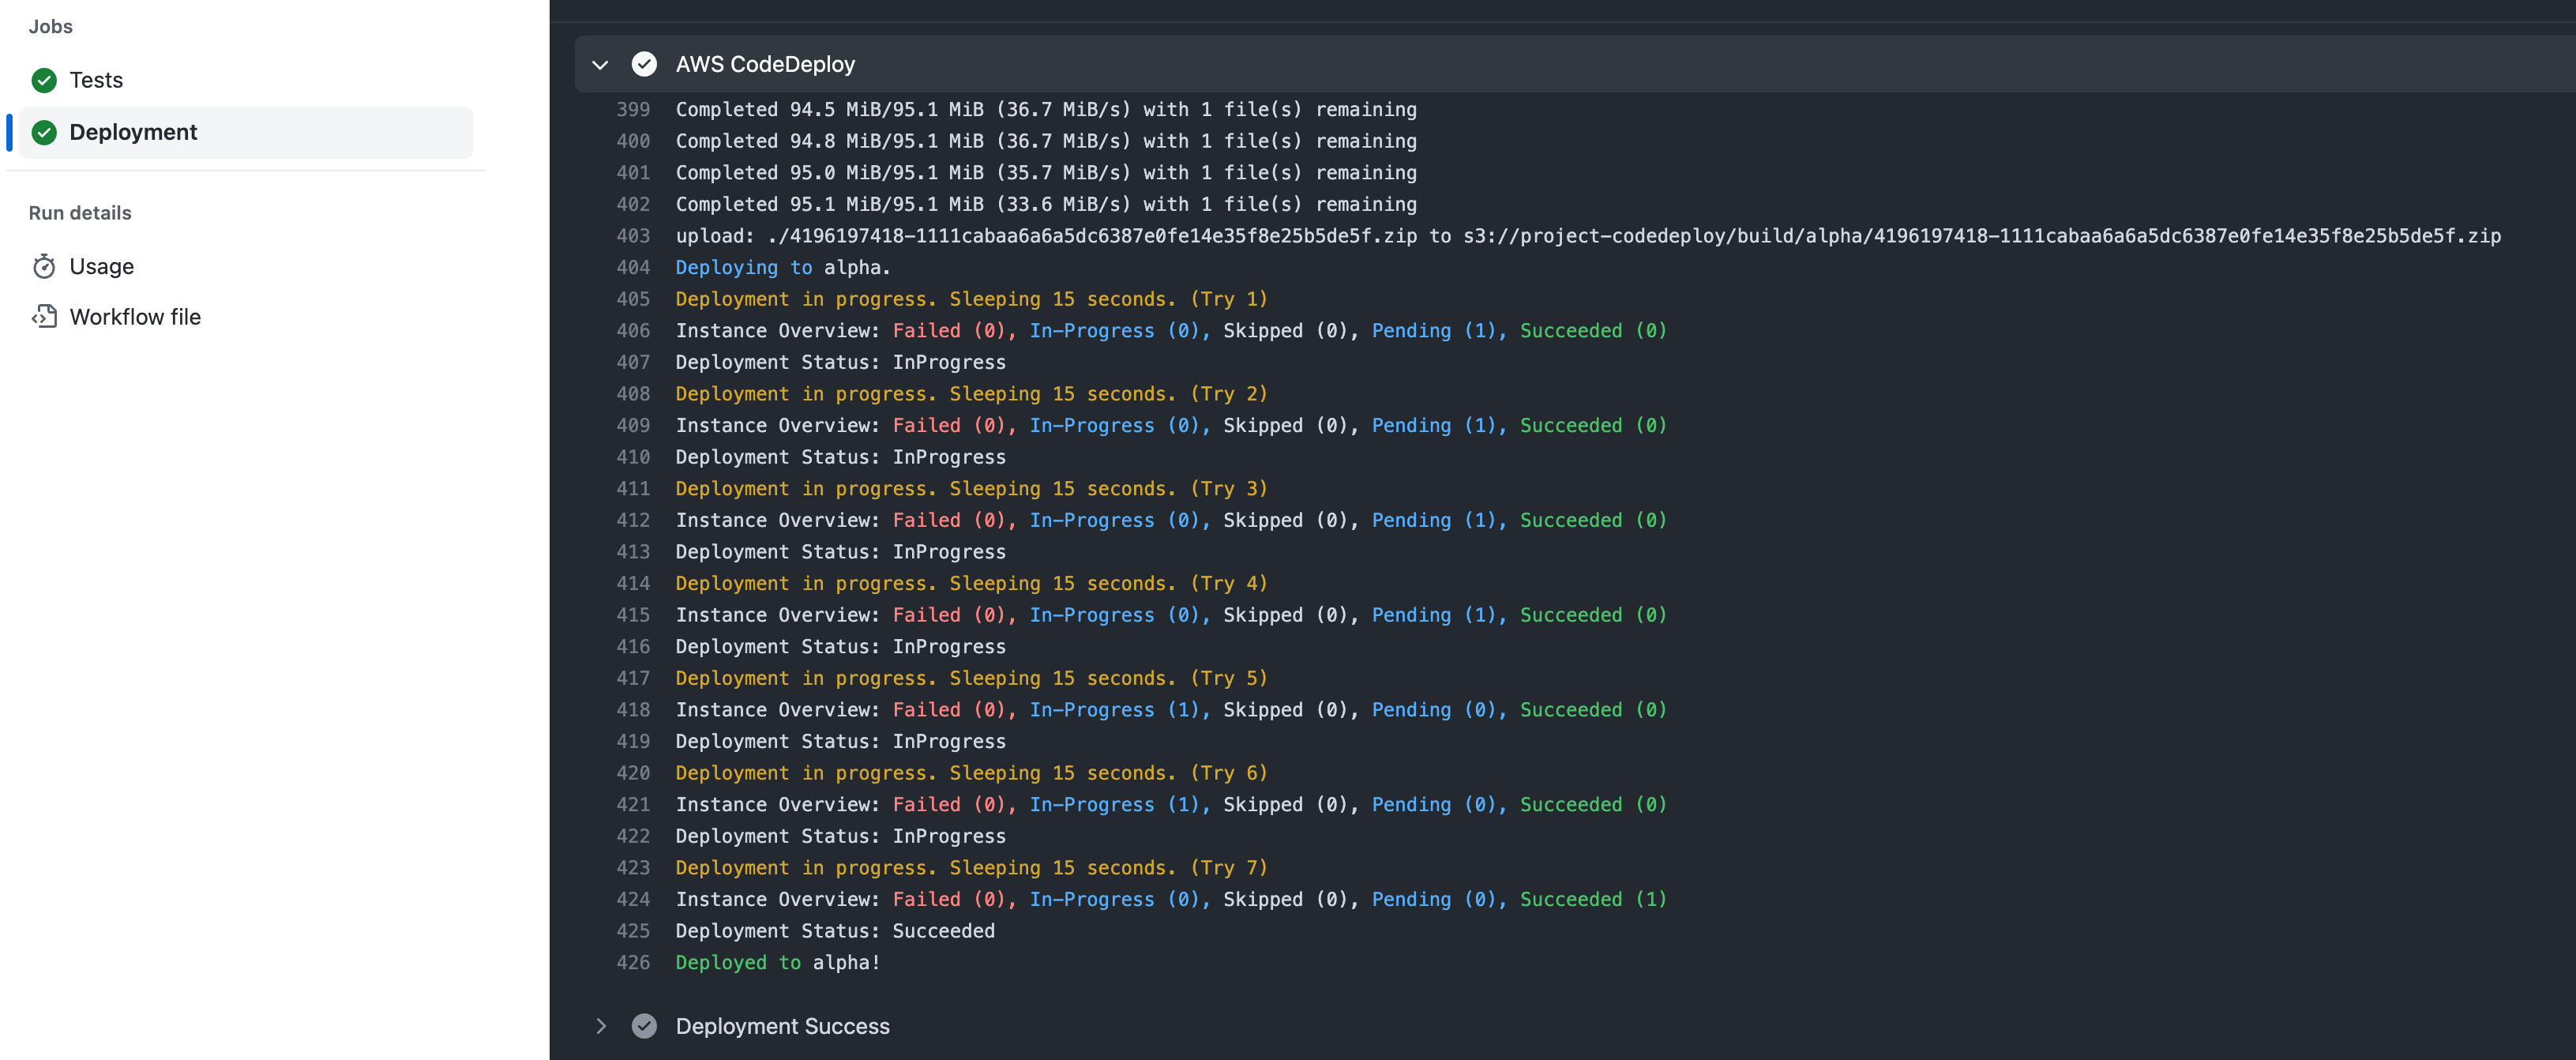Click the Deployment Success step check icon
The height and width of the screenshot is (1060, 2576).
644,1026
